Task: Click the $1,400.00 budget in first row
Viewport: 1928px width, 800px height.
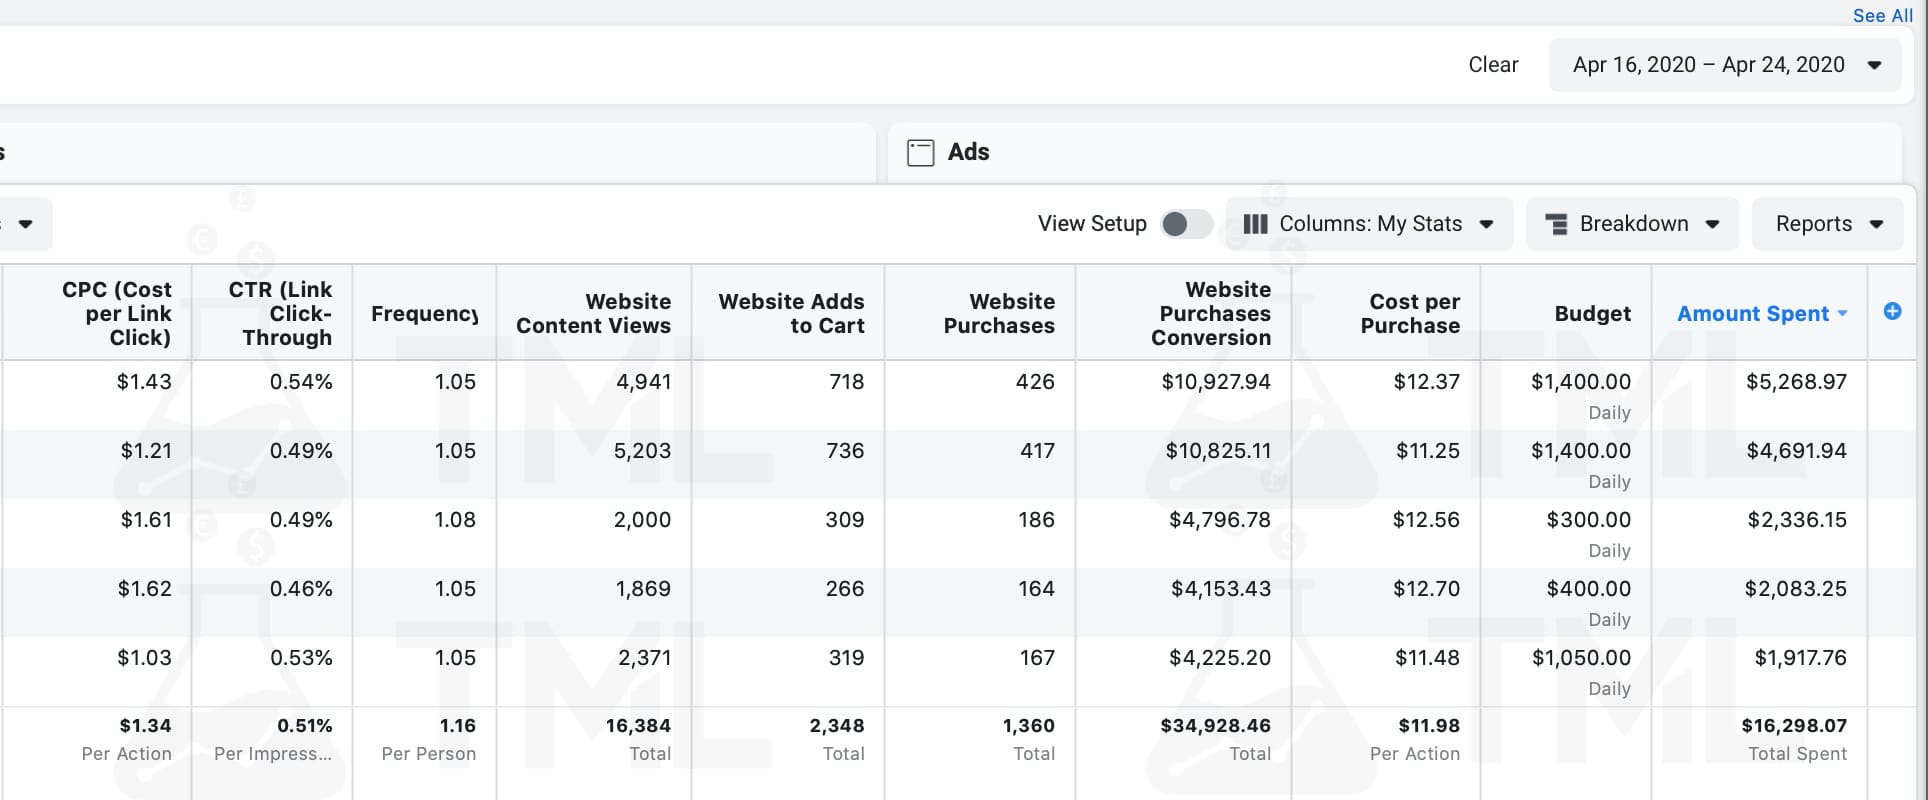Action: pos(1580,382)
